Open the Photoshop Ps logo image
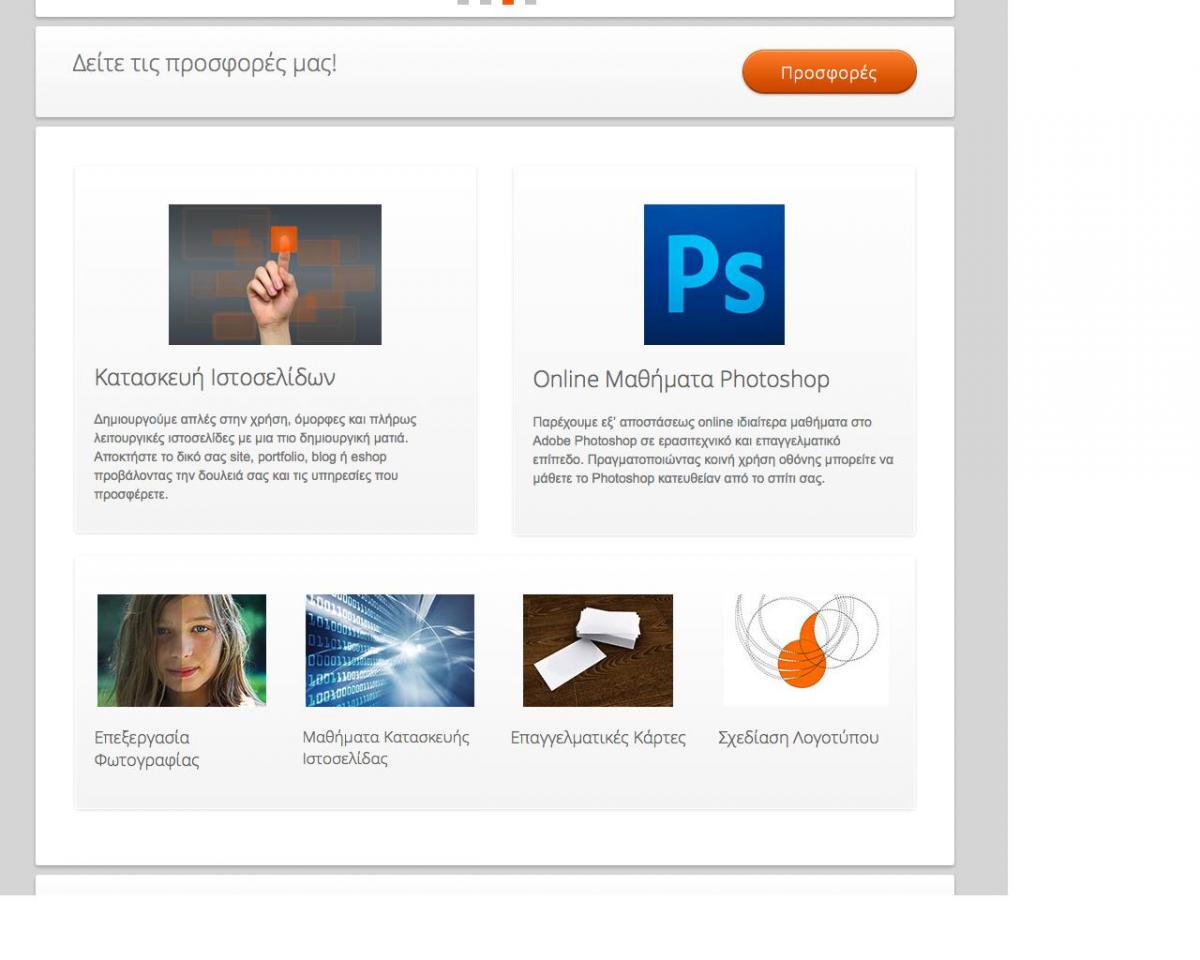 coord(714,274)
